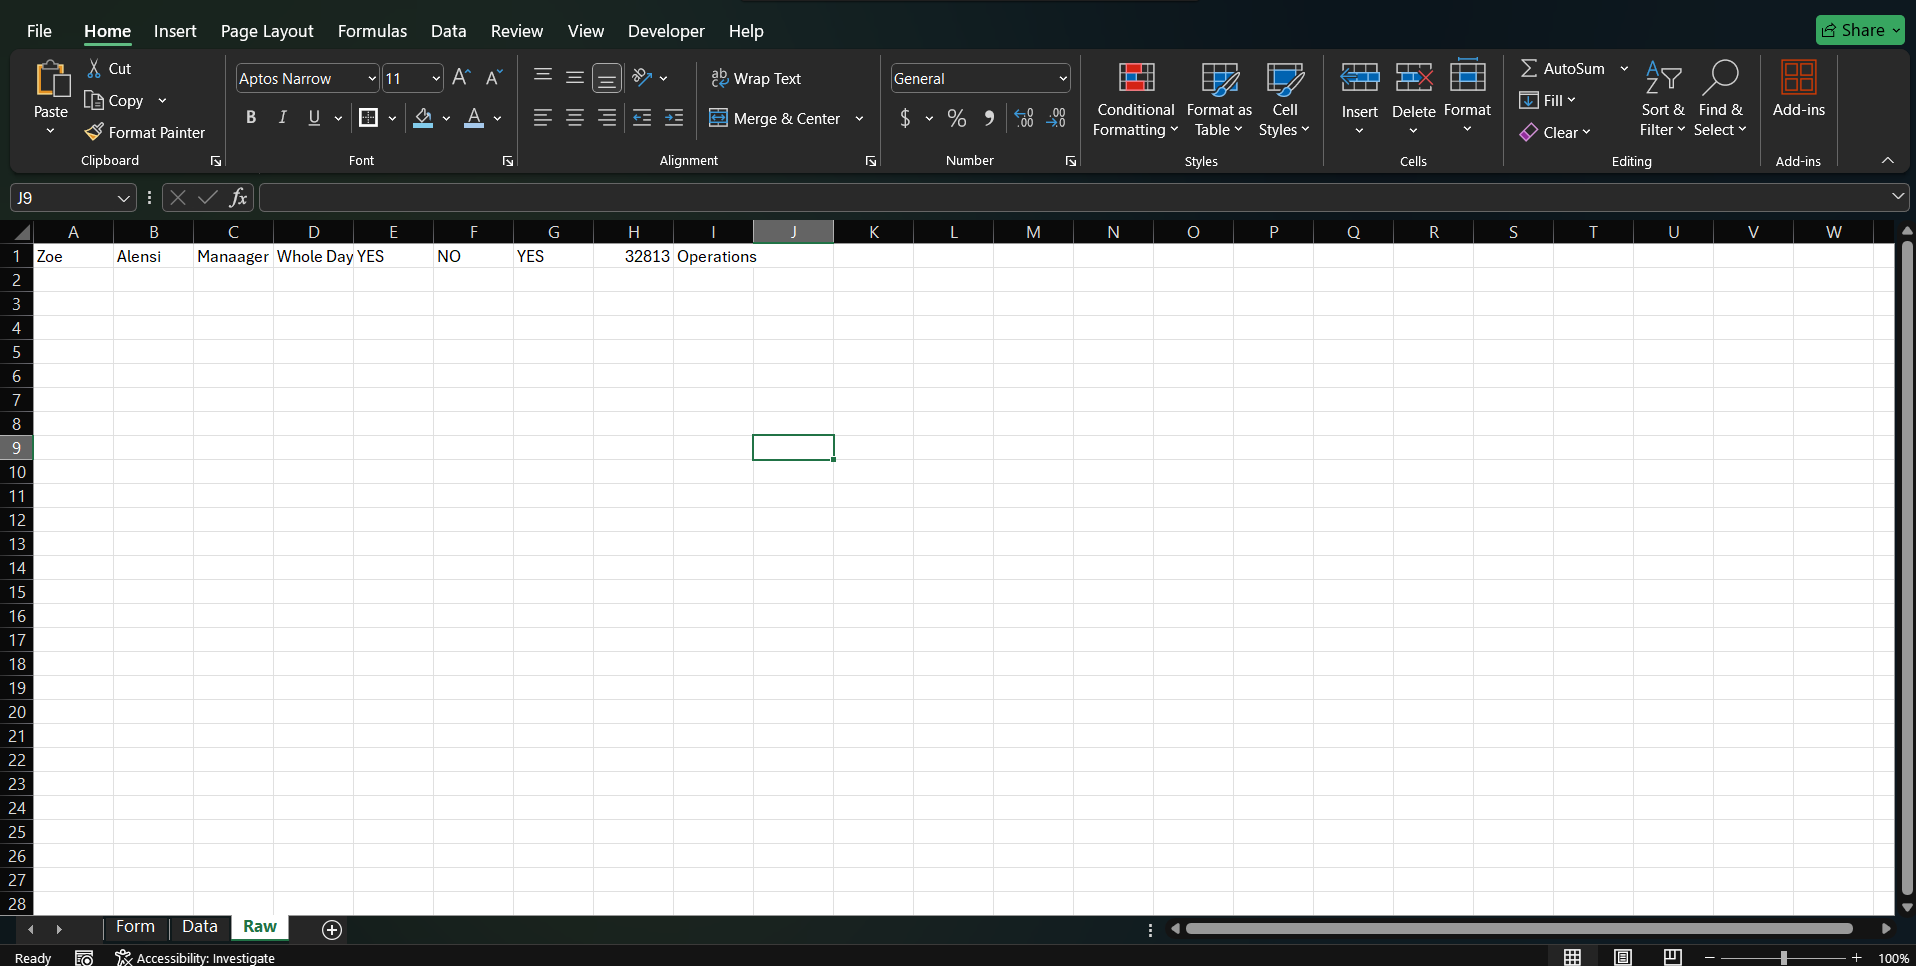Open the Orientation text angle tool
The height and width of the screenshot is (966, 1916).
click(642, 78)
